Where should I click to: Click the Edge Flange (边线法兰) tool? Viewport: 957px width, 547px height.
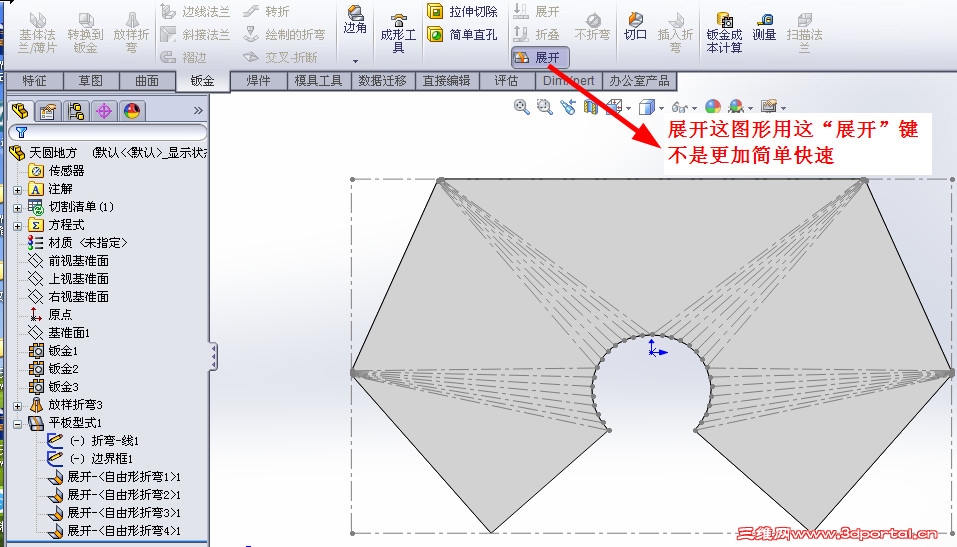(195, 12)
